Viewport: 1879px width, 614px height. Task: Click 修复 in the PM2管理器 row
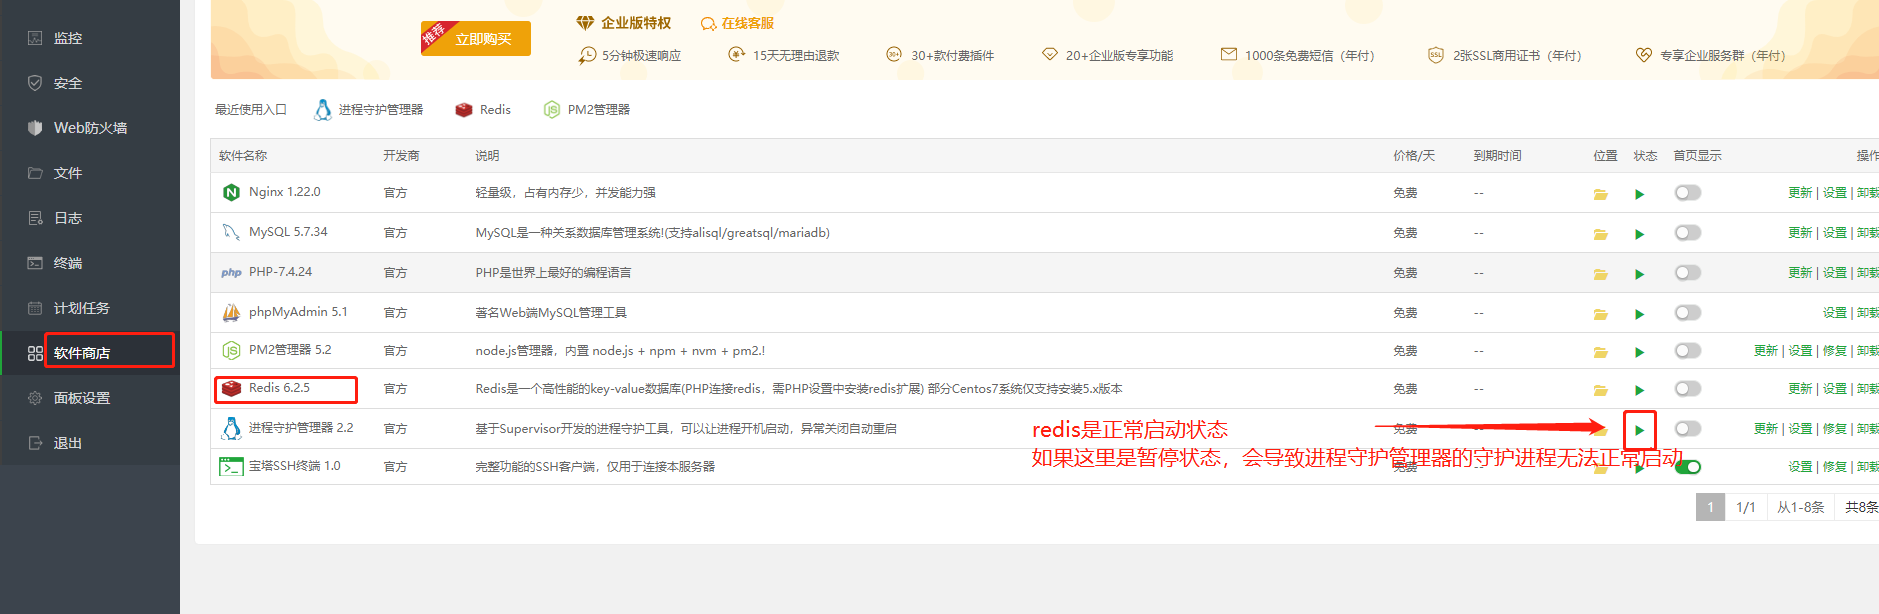pos(1835,351)
